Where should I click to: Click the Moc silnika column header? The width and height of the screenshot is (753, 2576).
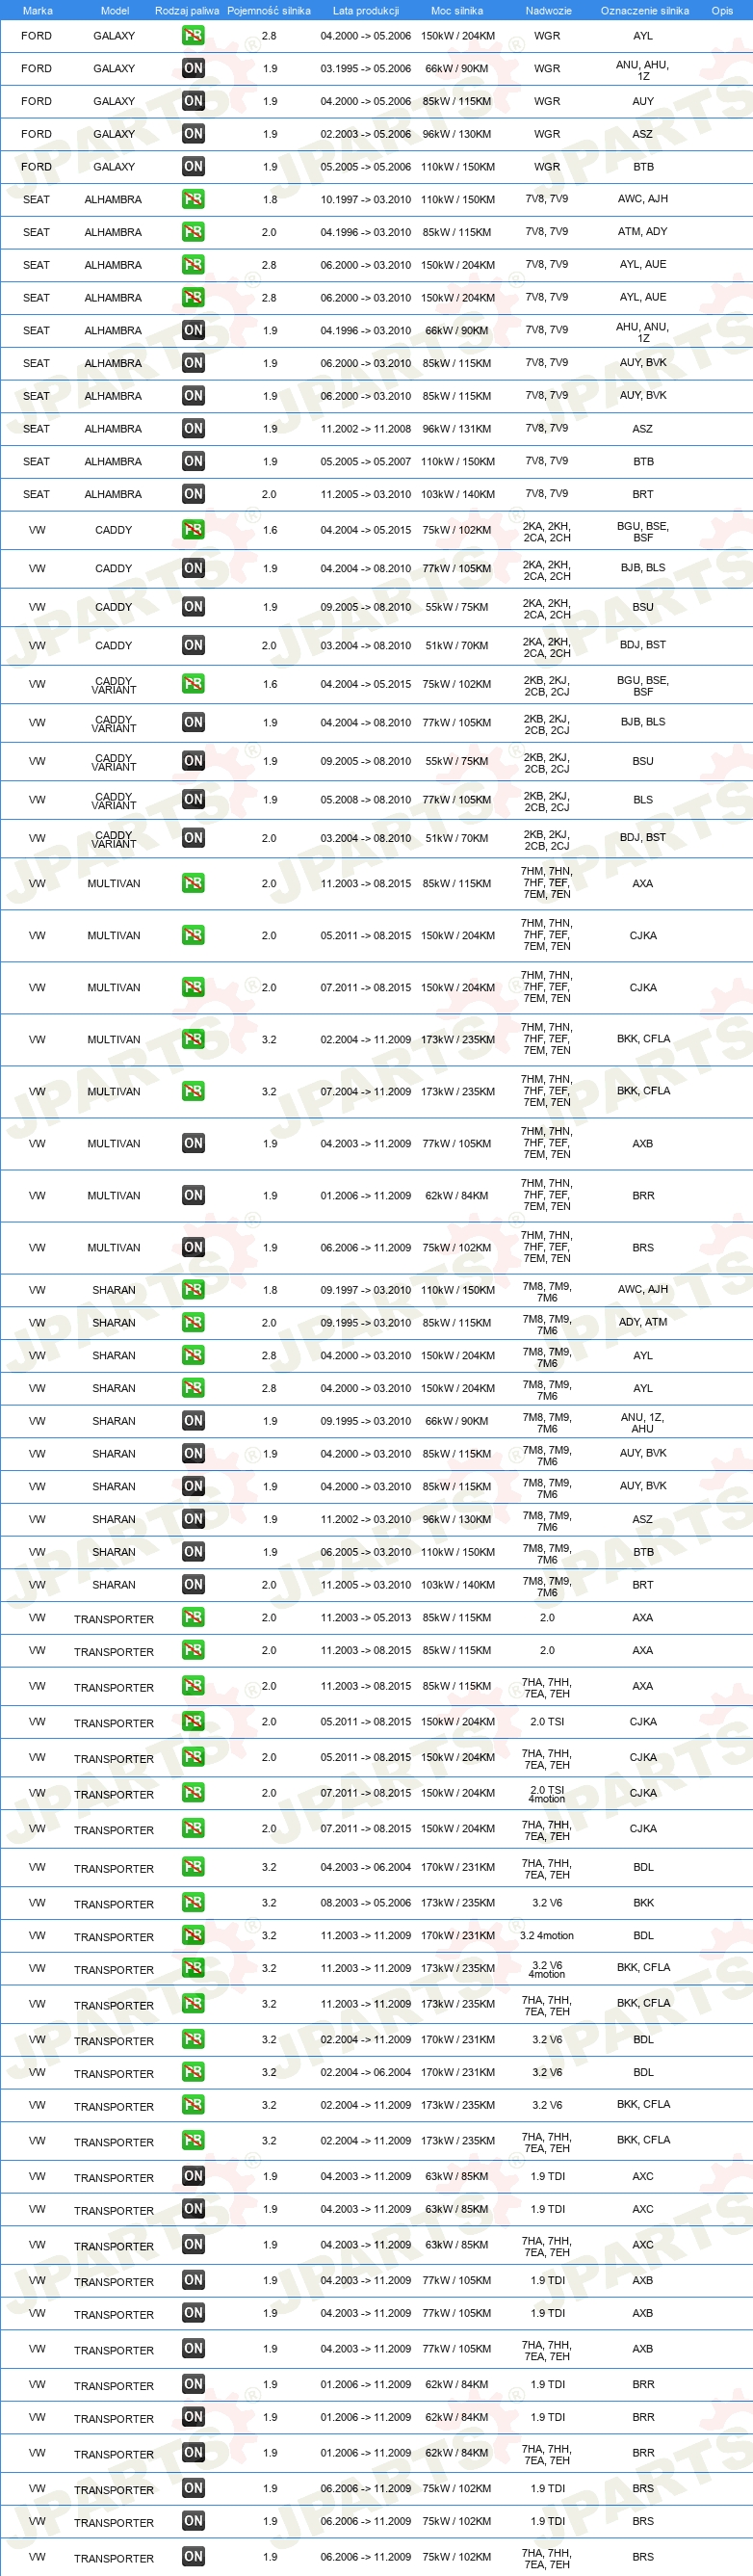(457, 10)
